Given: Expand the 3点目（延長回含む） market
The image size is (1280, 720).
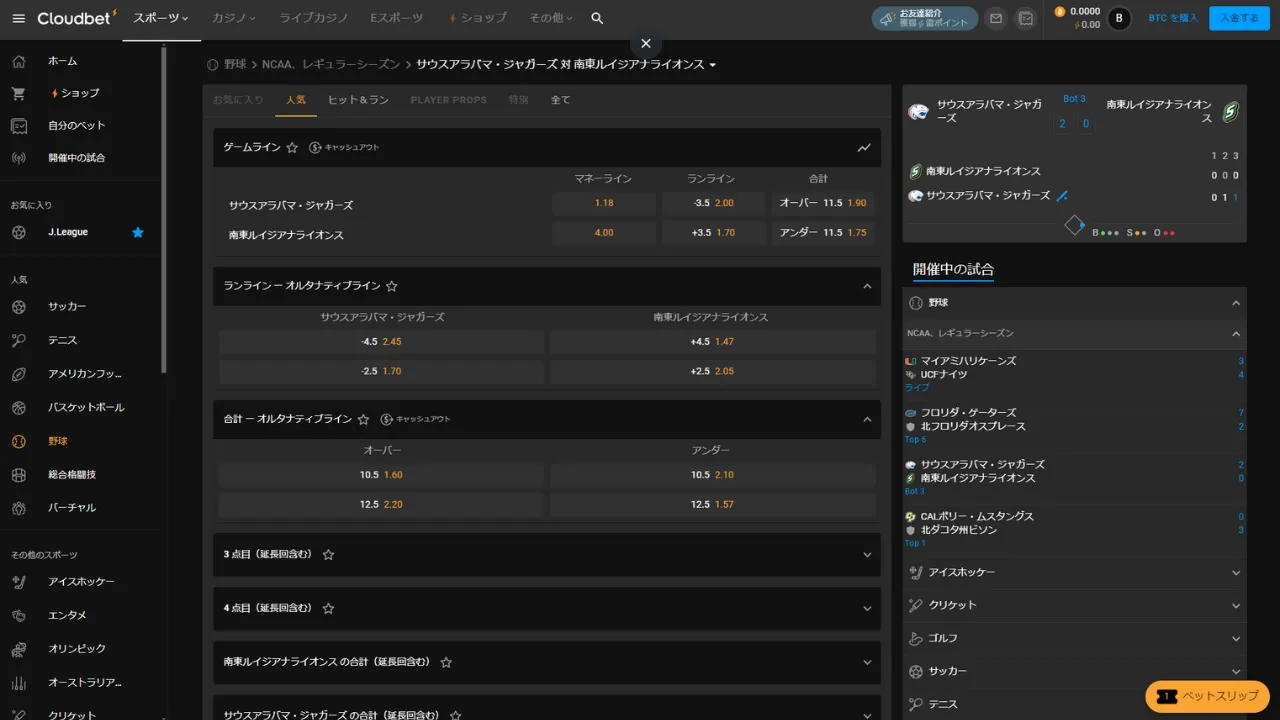Looking at the screenshot, I should click(866, 555).
